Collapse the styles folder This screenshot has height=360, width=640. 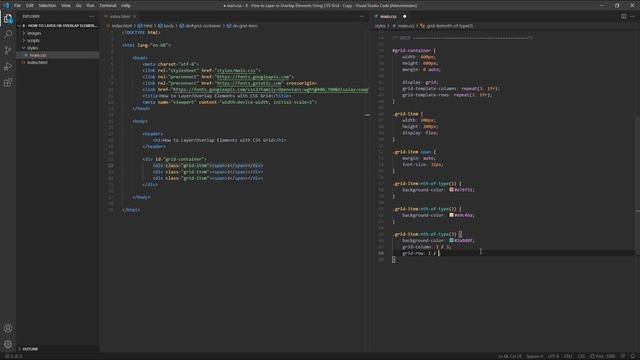[33, 48]
